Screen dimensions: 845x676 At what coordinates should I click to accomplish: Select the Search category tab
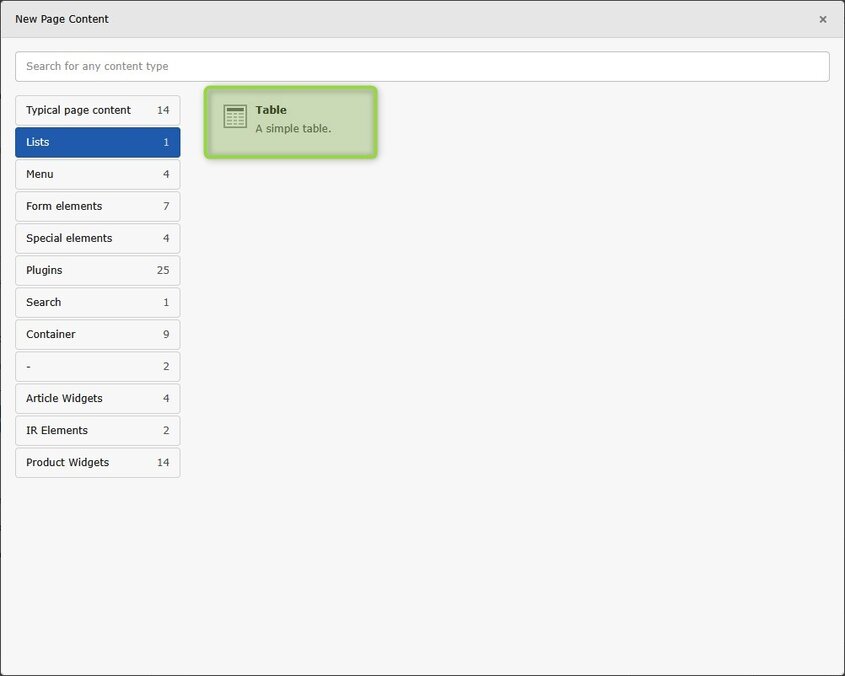tap(97, 302)
